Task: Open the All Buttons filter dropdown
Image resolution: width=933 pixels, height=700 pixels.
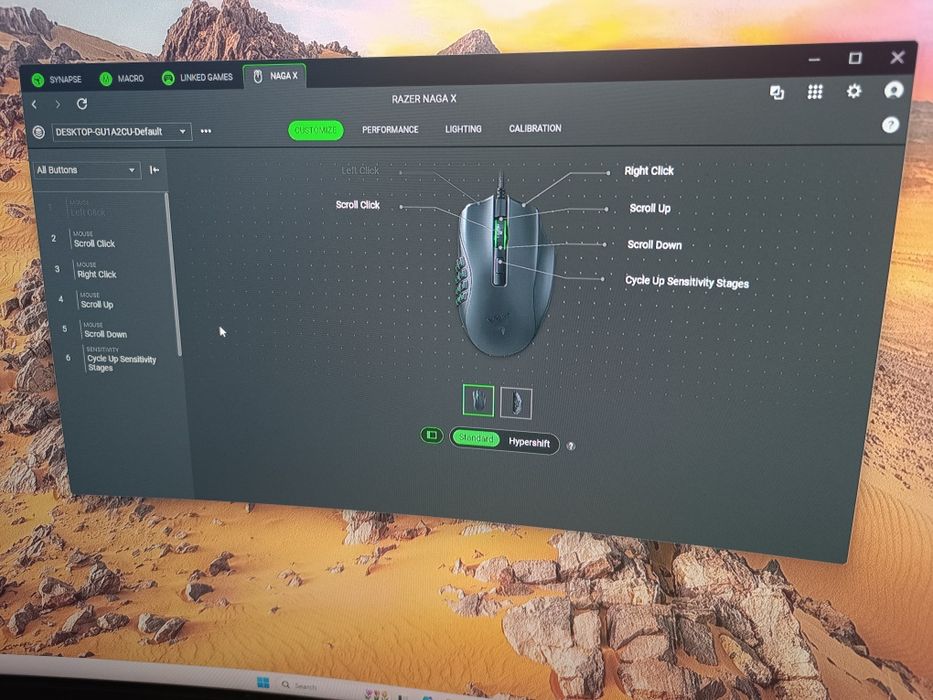Action: click(x=87, y=170)
